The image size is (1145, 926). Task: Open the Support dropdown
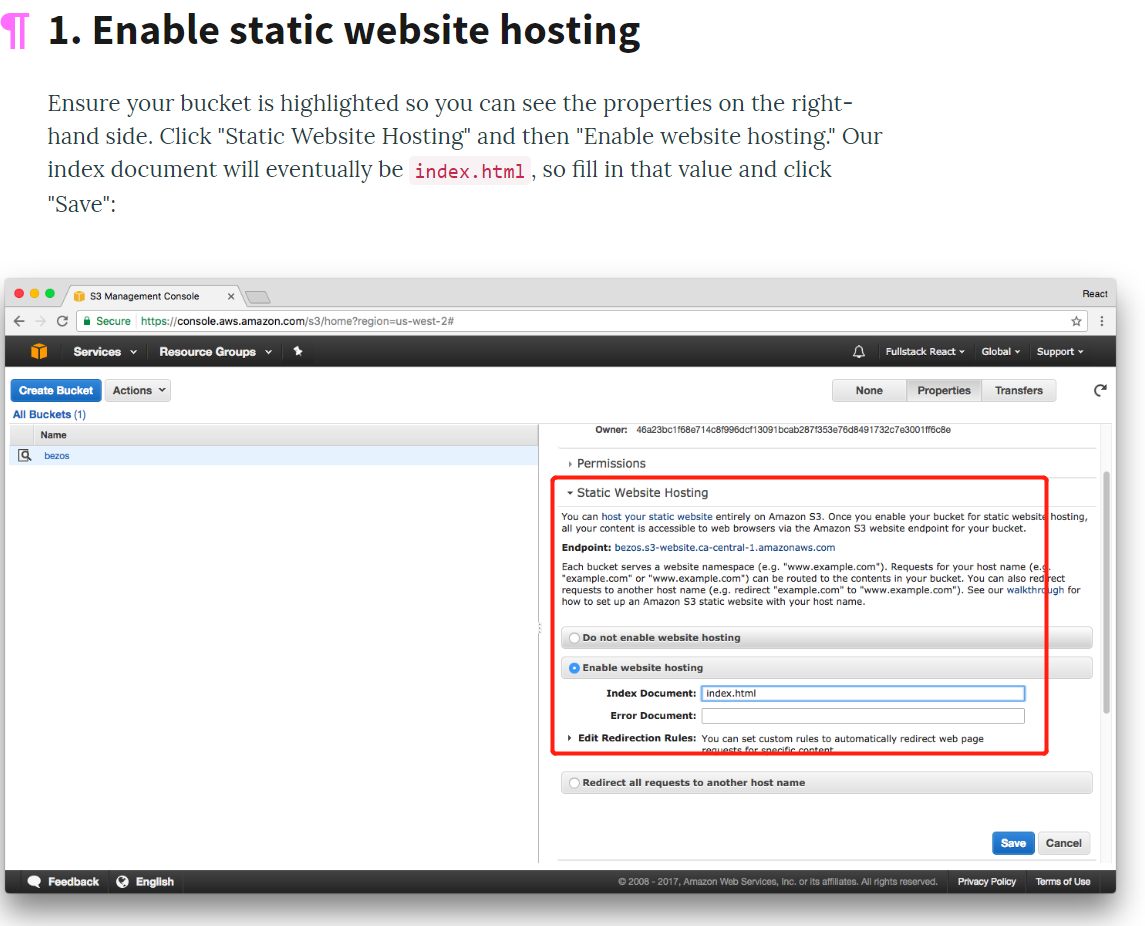click(1060, 351)
